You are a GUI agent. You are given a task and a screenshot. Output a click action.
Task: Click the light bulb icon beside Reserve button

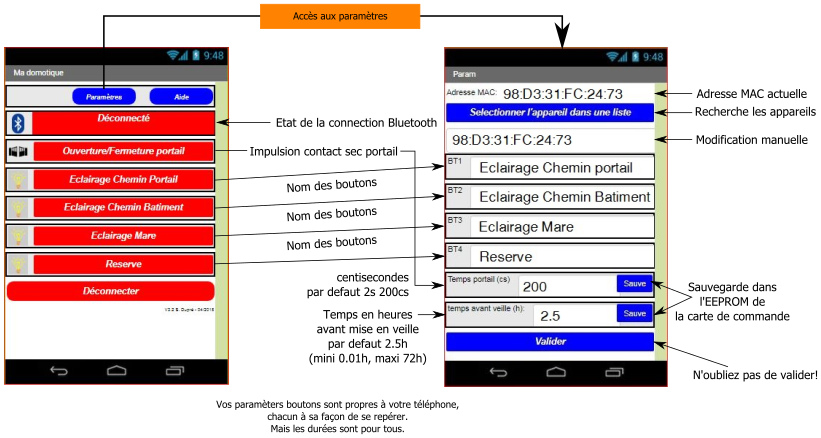pos(18,264)
